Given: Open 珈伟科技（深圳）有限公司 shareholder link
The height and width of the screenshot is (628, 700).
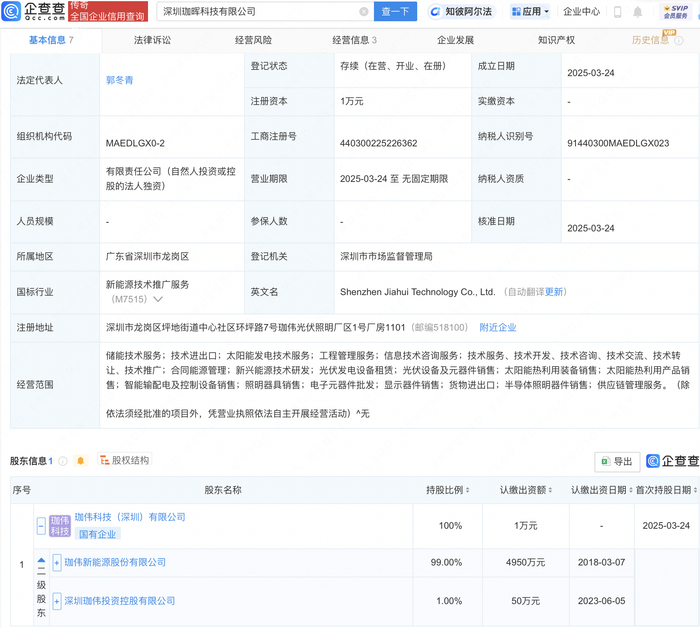Looking at the screenshot, I should (129, 517).
